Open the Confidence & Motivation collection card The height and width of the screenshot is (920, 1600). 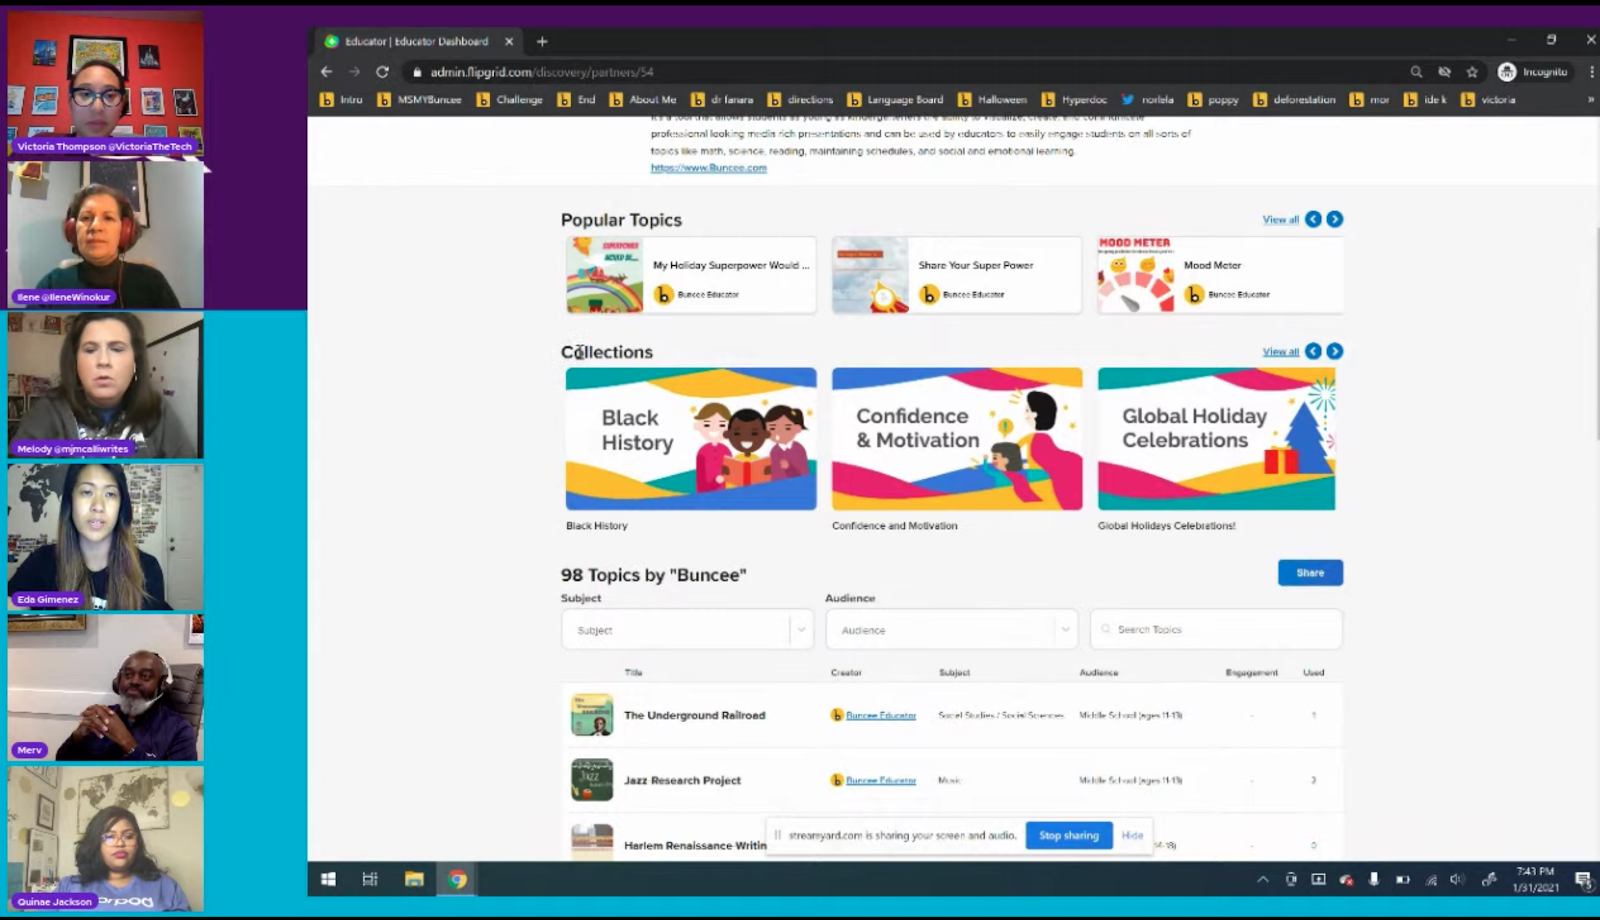click(x=957, y=439)
